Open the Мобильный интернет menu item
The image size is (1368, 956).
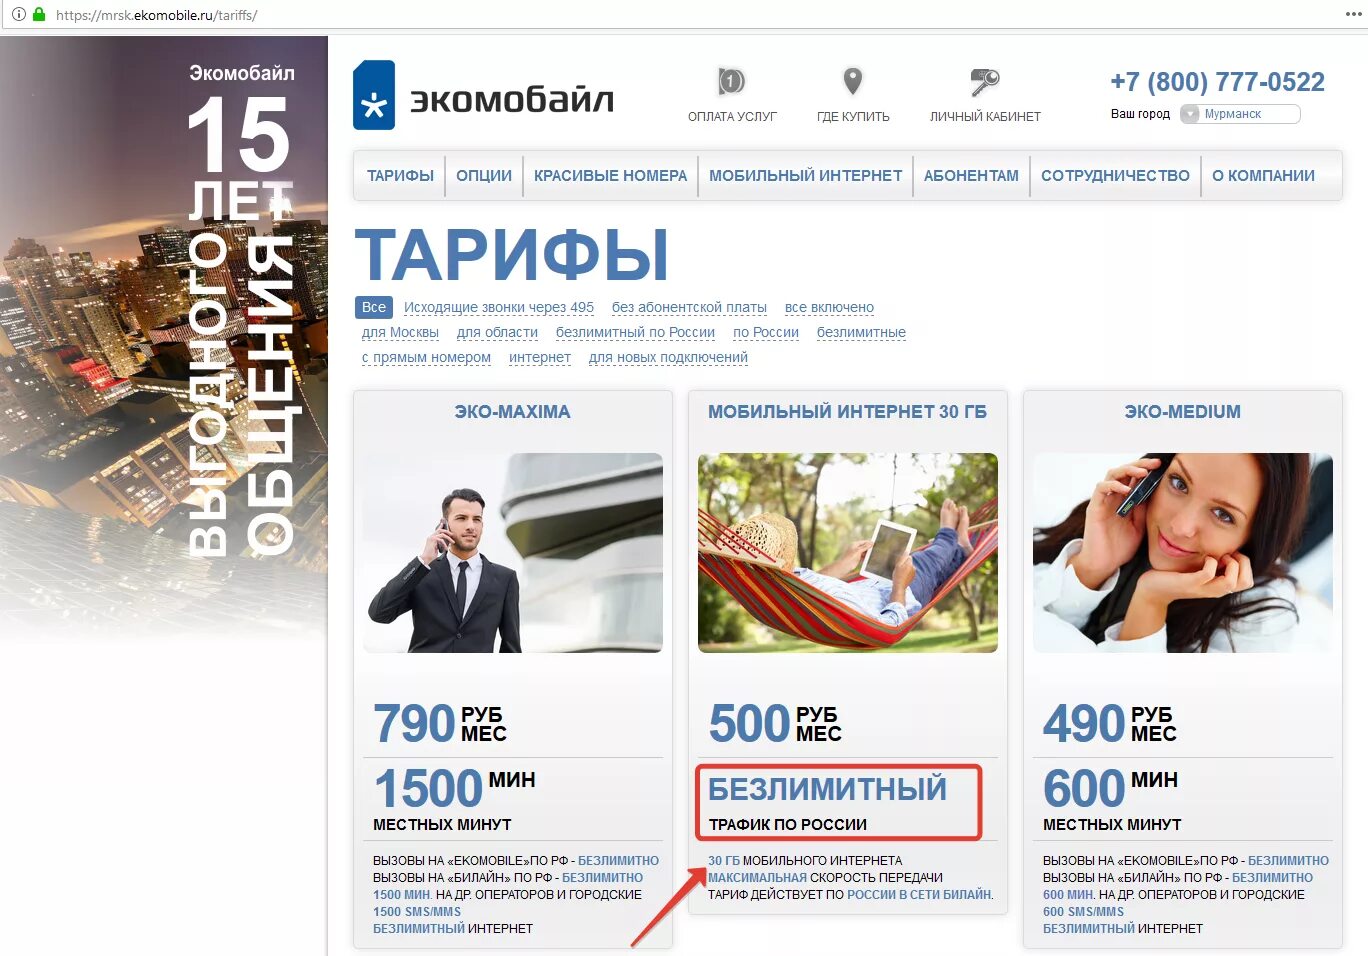(806, 176)
